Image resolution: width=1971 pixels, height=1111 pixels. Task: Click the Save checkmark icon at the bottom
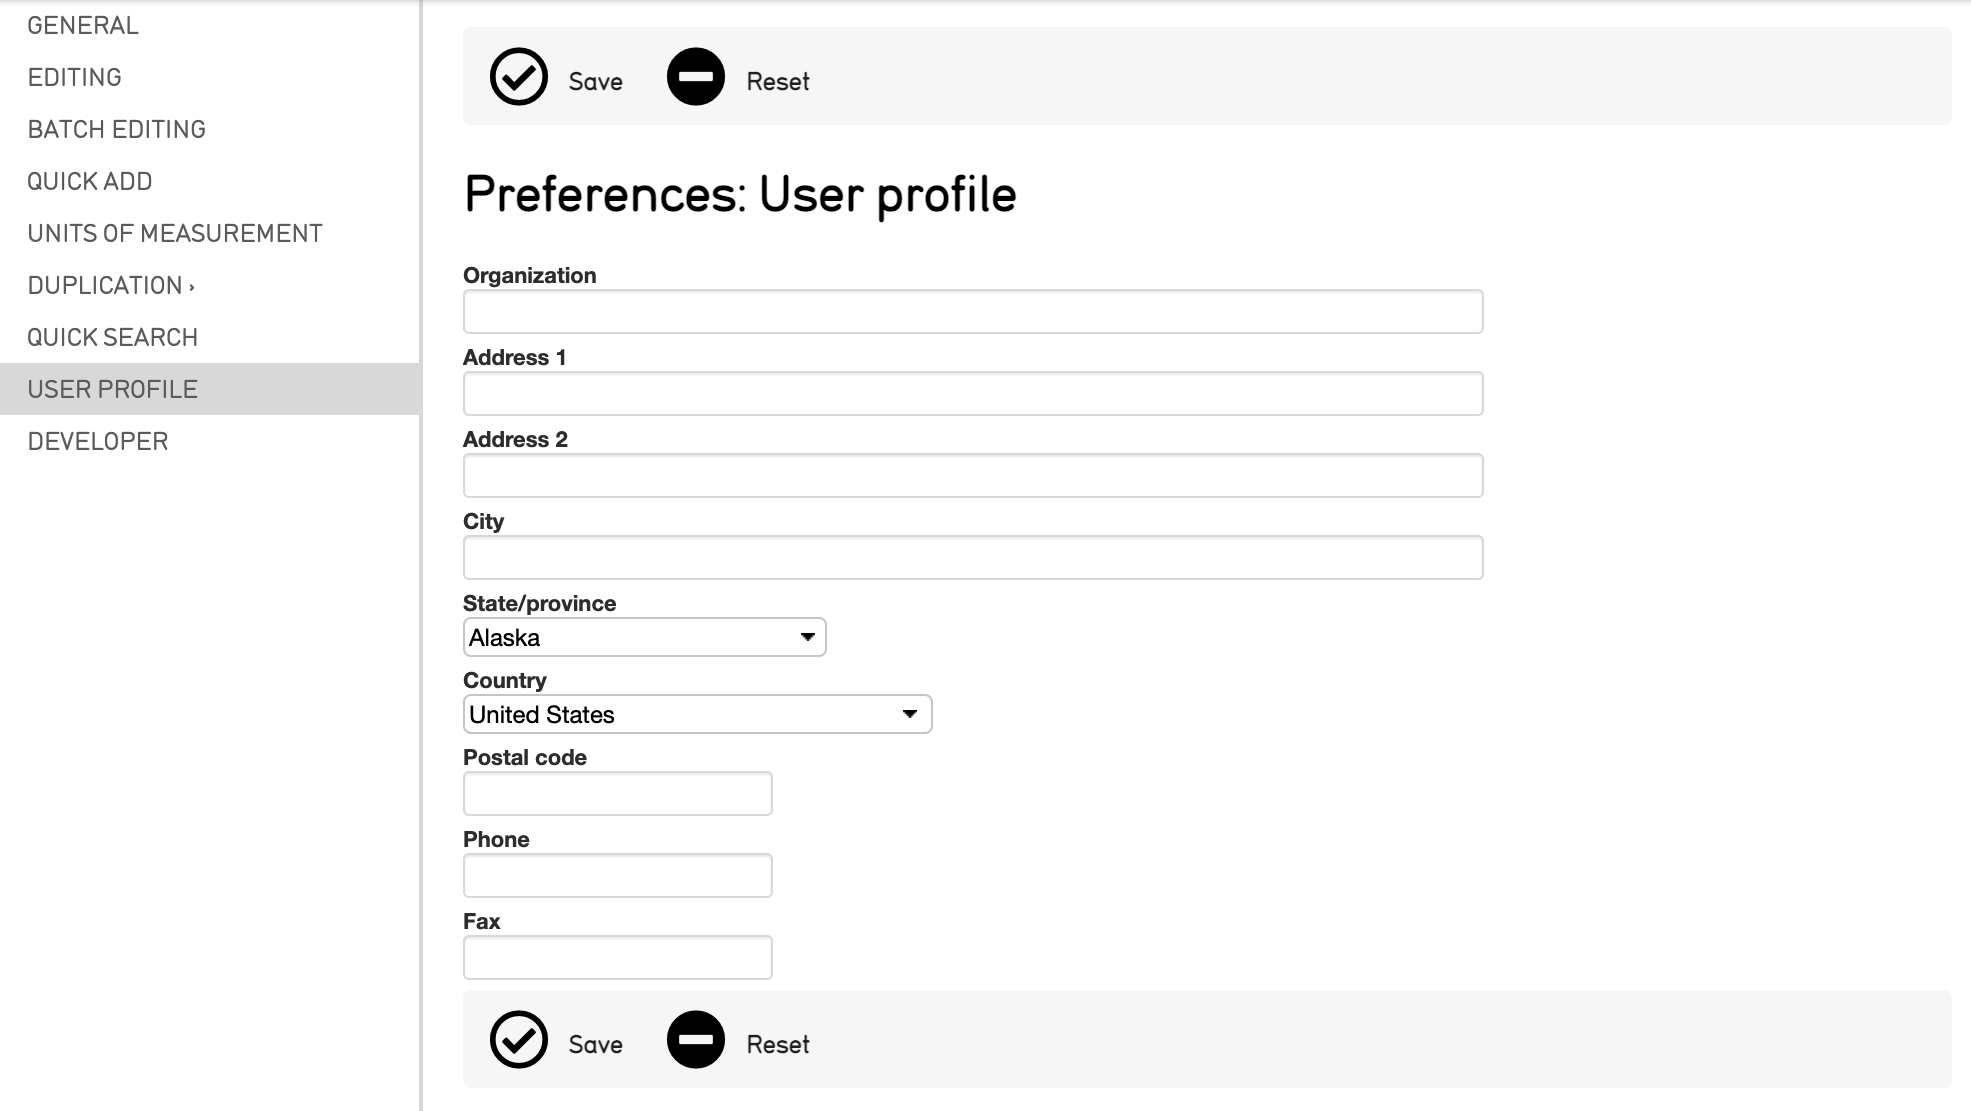point(519,1041)
